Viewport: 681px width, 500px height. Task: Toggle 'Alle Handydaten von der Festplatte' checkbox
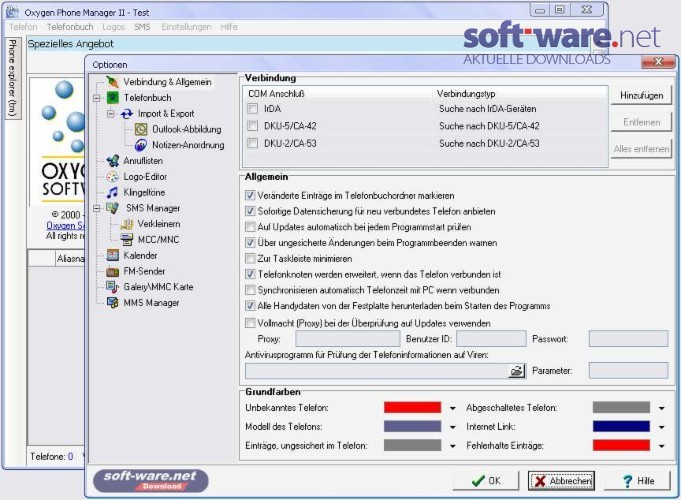pos(250,305)
